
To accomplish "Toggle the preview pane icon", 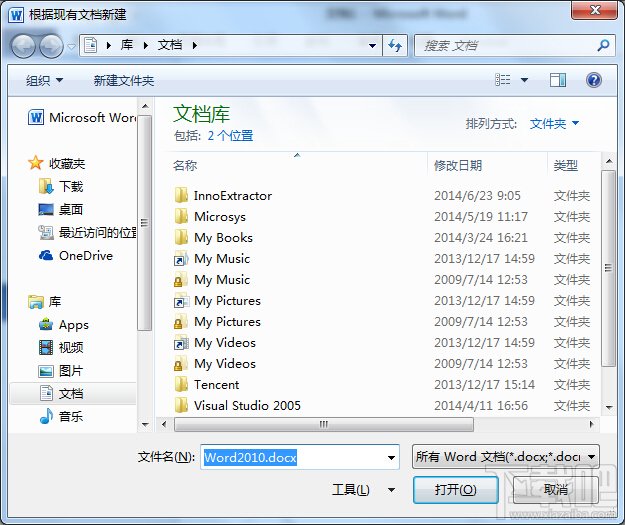I will [558, 80].
